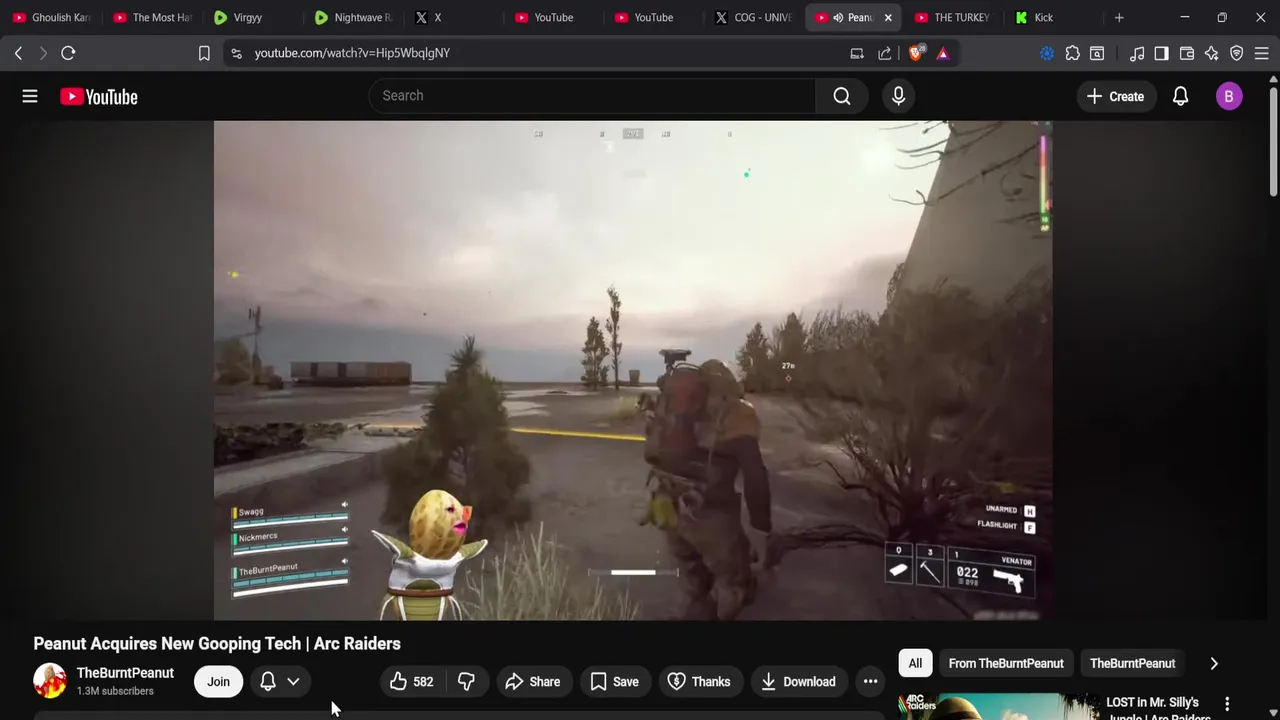1280x720 pixels.
Task: Open the media control music note
Action: click(1137, 53)
